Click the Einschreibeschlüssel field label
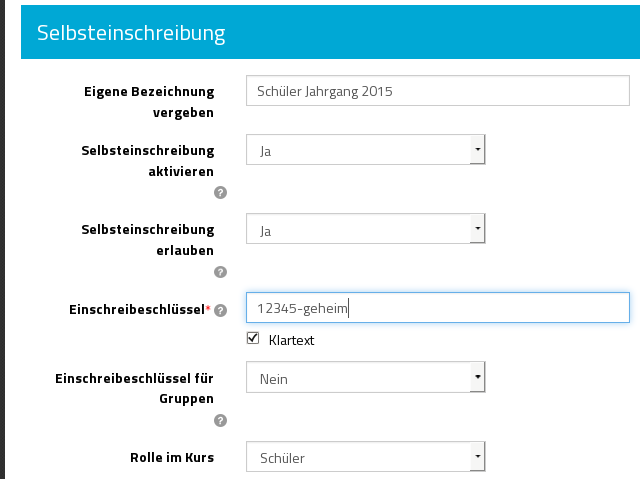 click(143, 310)
